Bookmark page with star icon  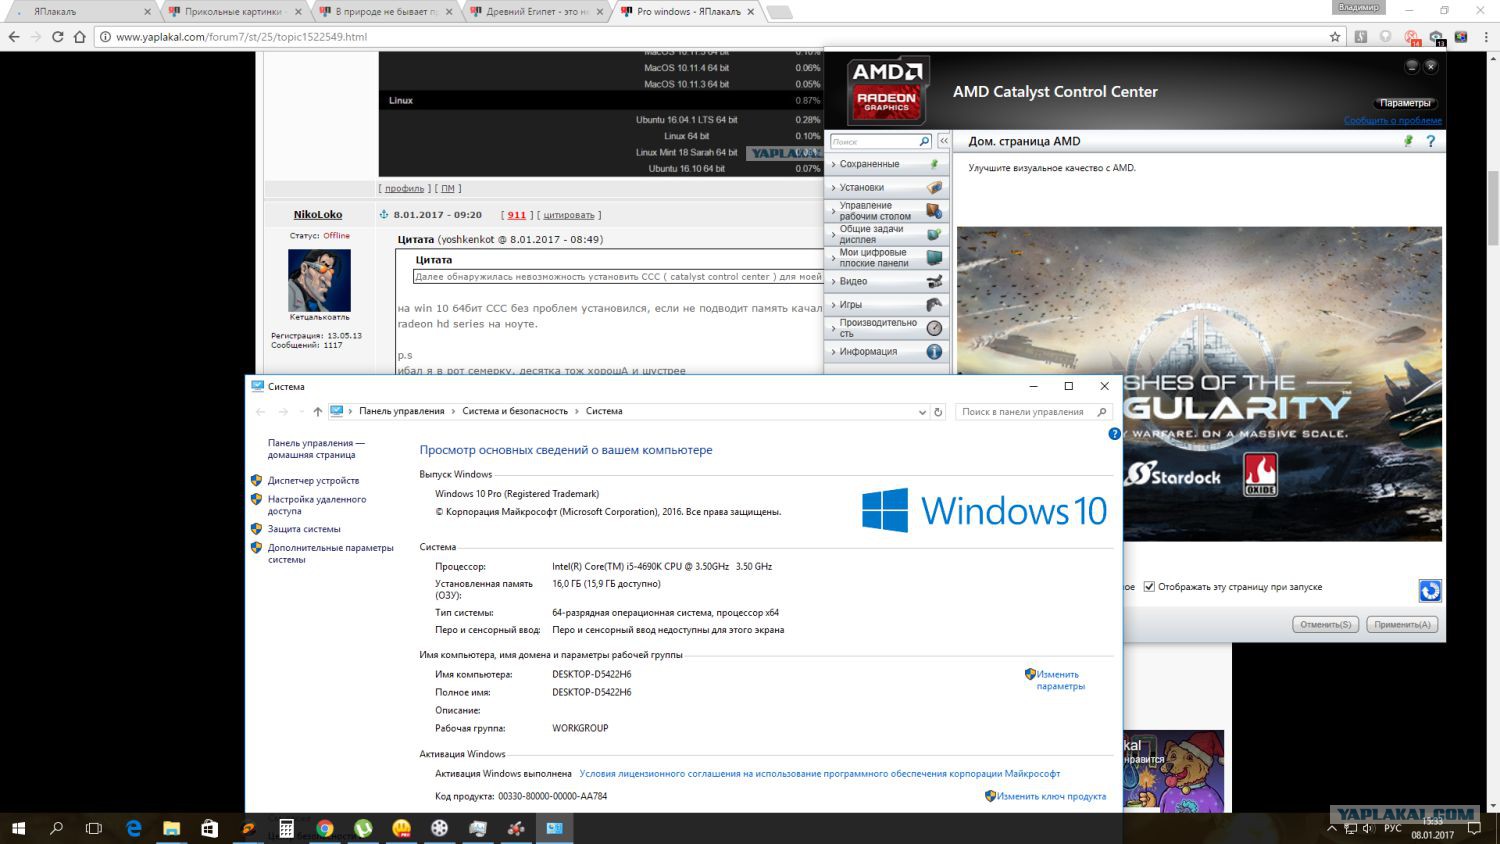(1334, 37)
